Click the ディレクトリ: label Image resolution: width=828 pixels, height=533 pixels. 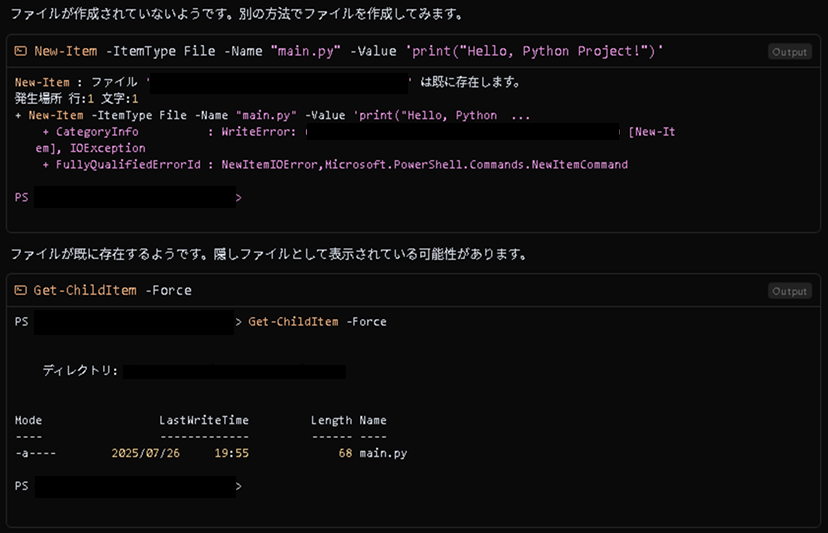pos(80,370)
